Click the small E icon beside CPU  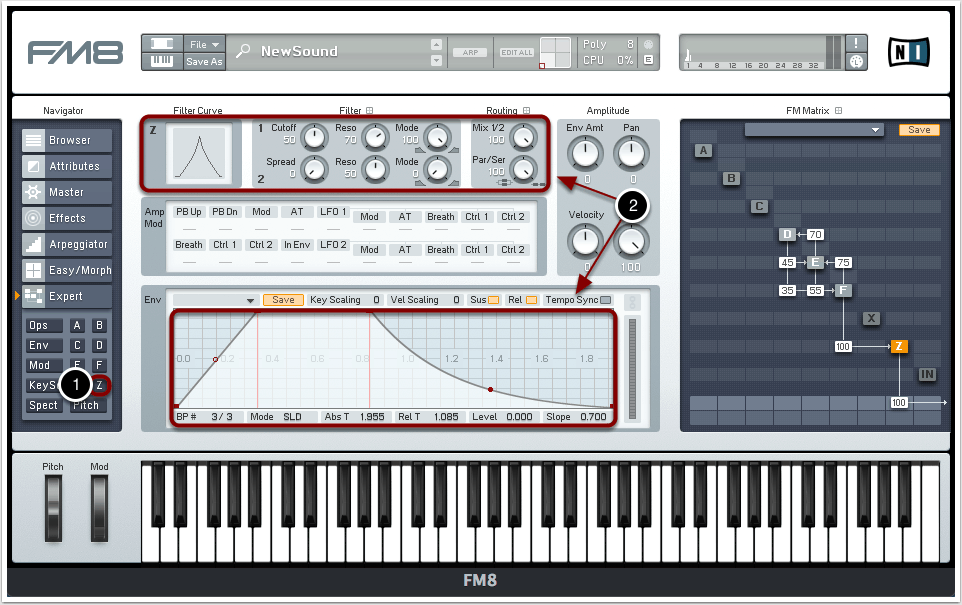coord(648,60)
